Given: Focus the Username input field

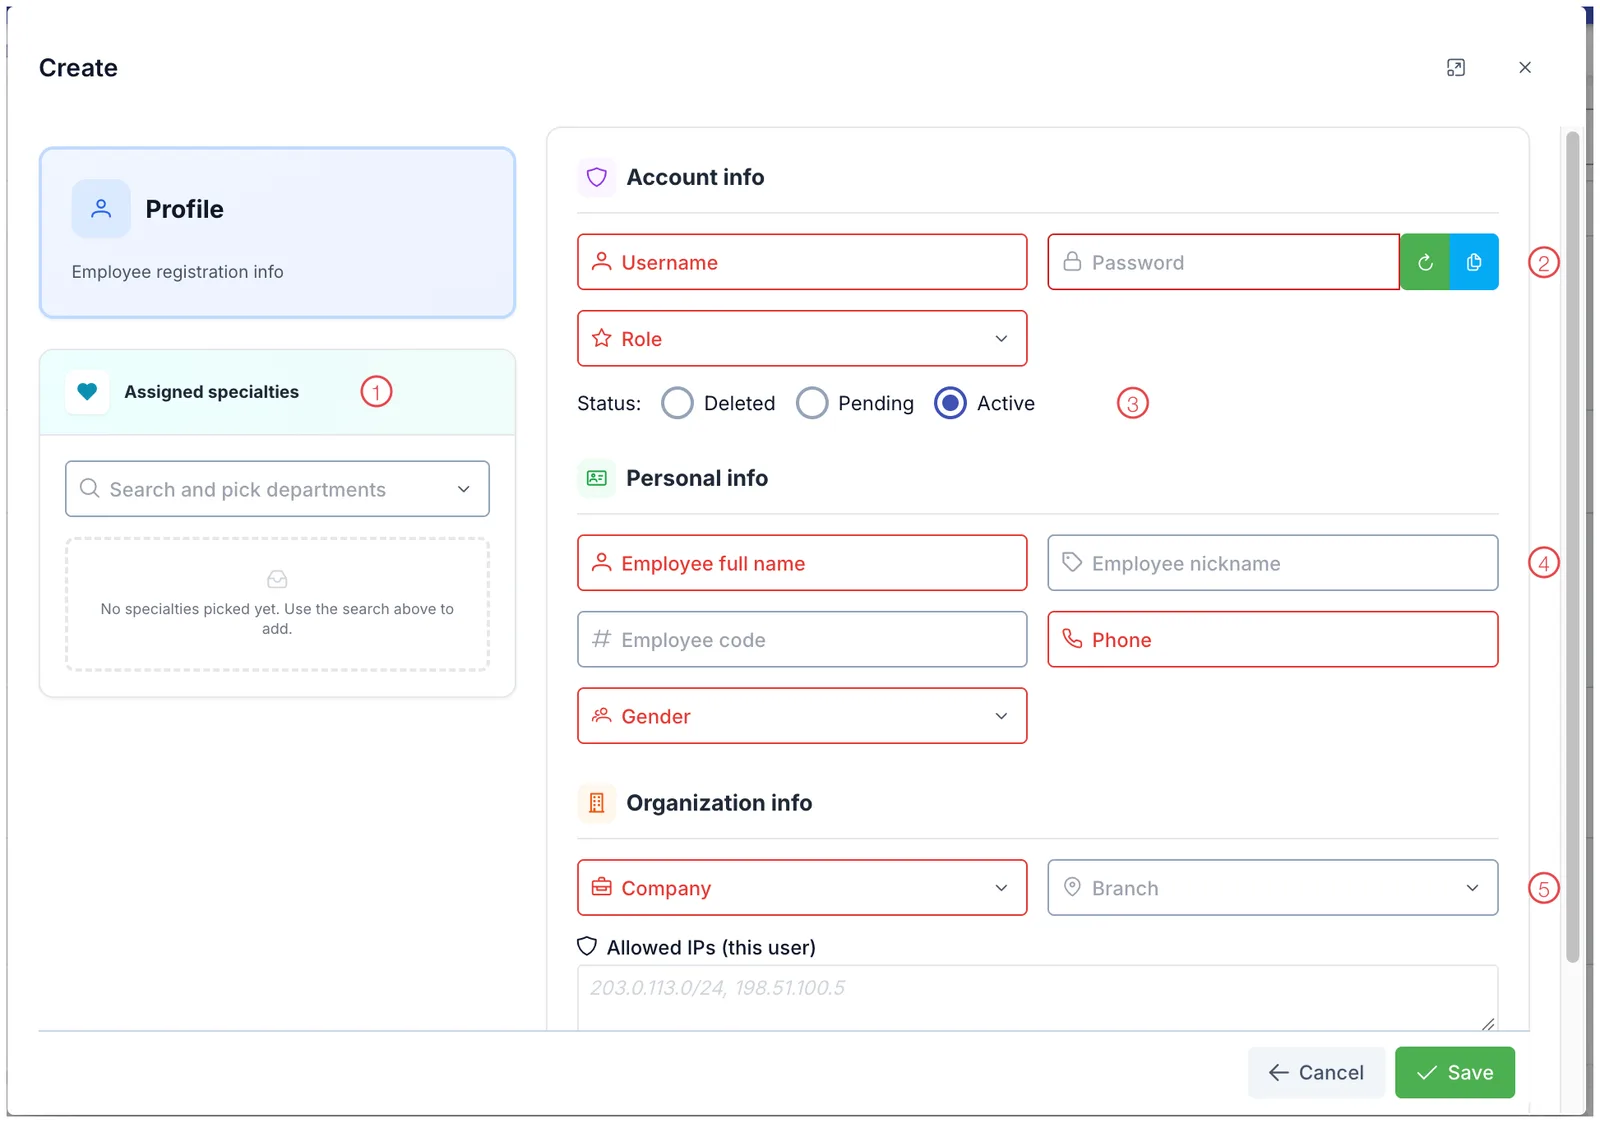Looking at the screenshot, I should [x=802, y=262].
